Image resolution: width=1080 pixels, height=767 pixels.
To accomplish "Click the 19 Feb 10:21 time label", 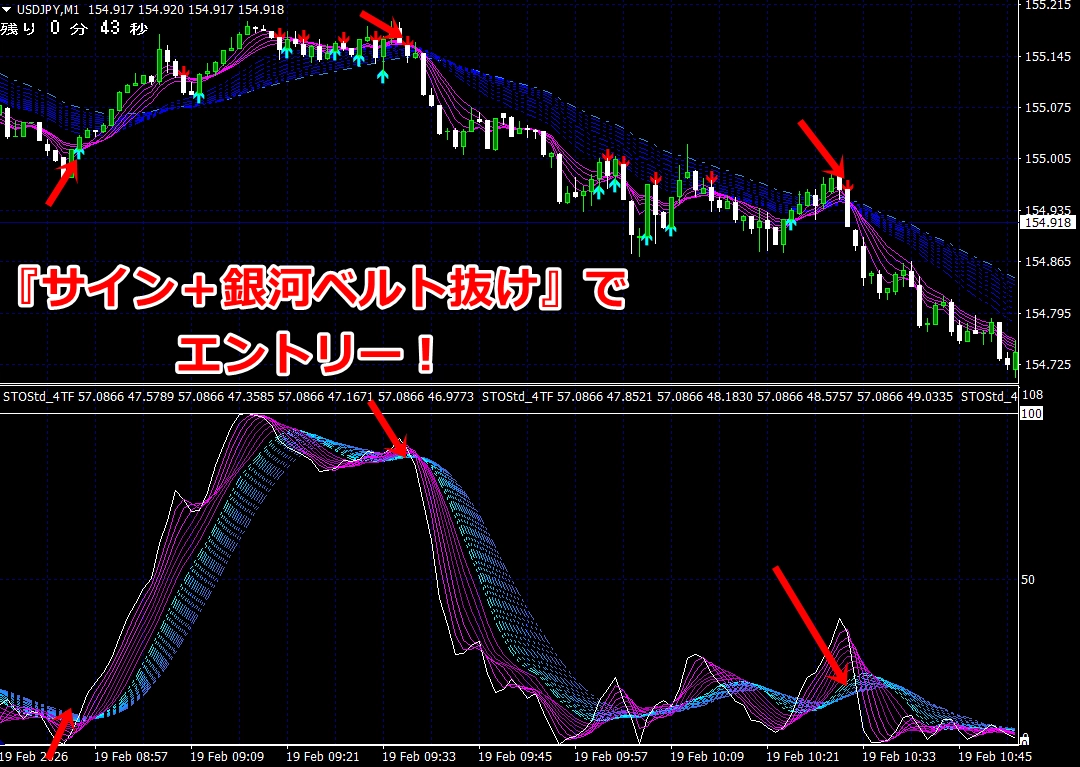I will (x=802, y=757).
